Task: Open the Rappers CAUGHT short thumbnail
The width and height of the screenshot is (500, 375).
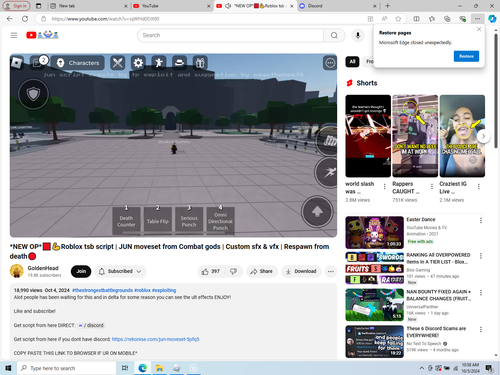Action: (415, 136)
